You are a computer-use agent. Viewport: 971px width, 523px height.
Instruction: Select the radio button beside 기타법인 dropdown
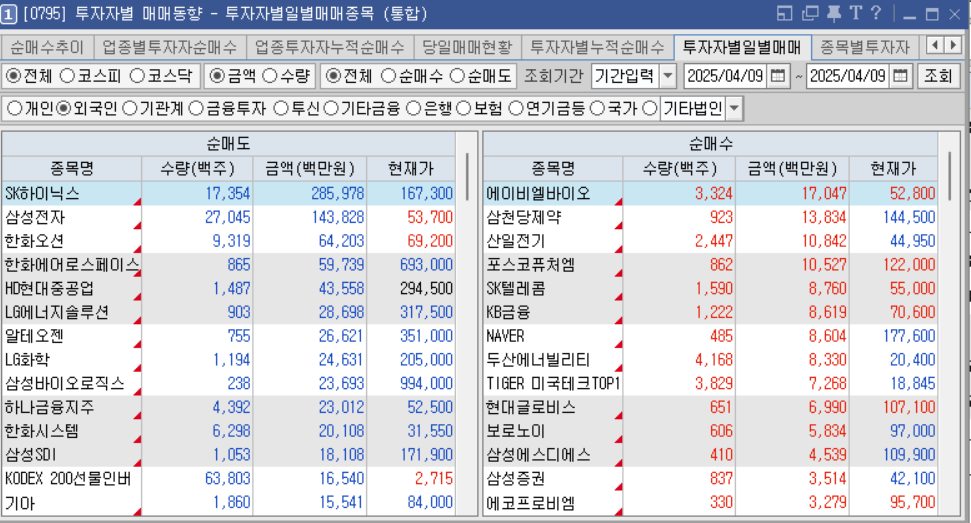pos(650,109)
